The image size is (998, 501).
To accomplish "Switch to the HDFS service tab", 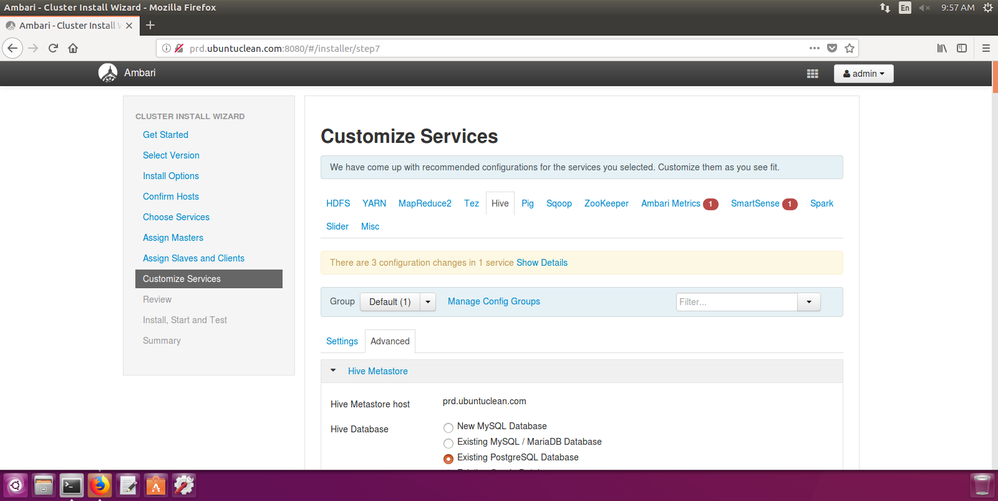I will click(x=338, y=203).
